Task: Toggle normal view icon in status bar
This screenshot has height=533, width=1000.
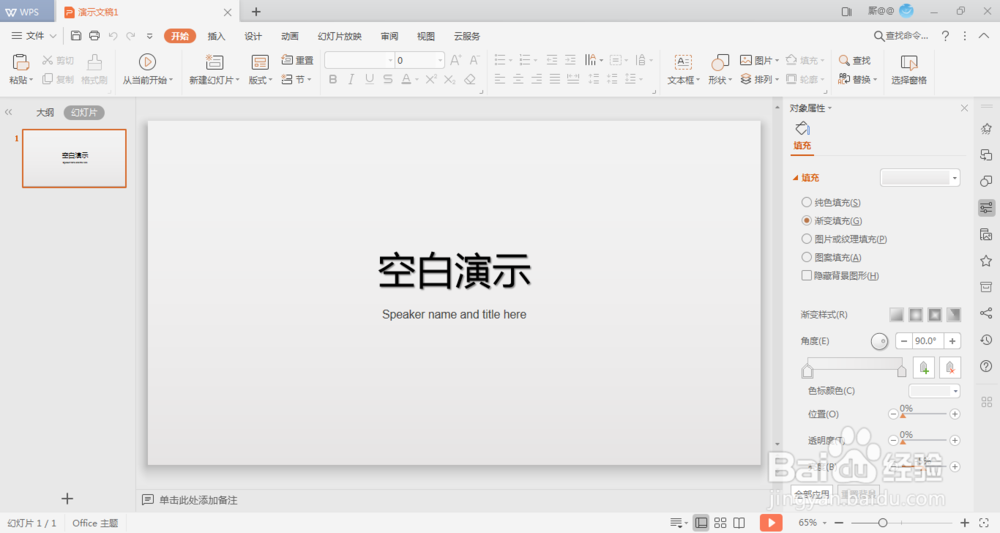Action: coord(701,523)
